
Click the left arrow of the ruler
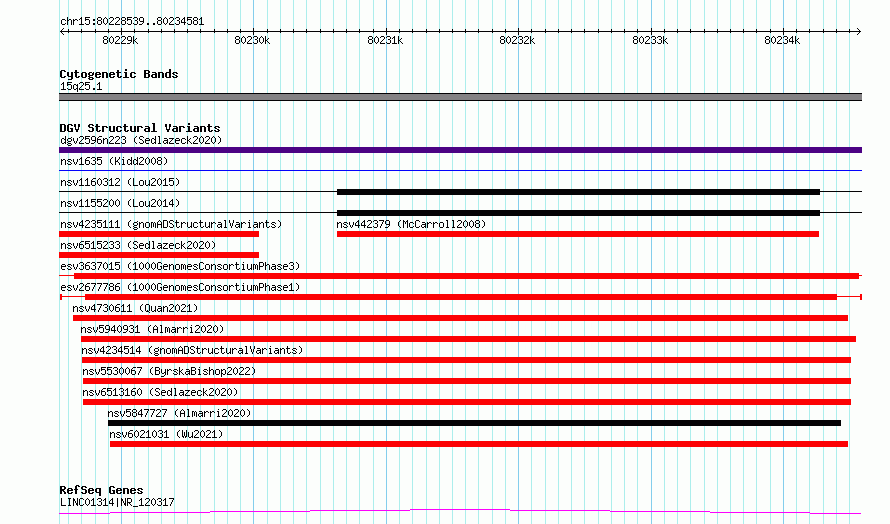tap(62, 31)
